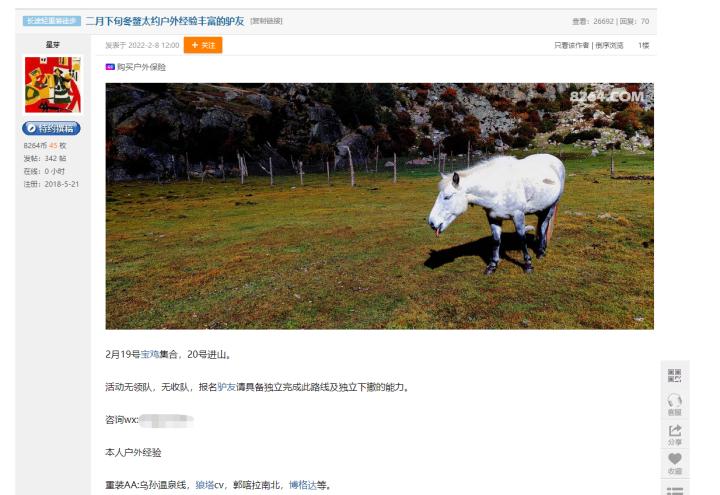Open the QR code icon in side toolbar

pyautogui.click(x=675, y=375)
